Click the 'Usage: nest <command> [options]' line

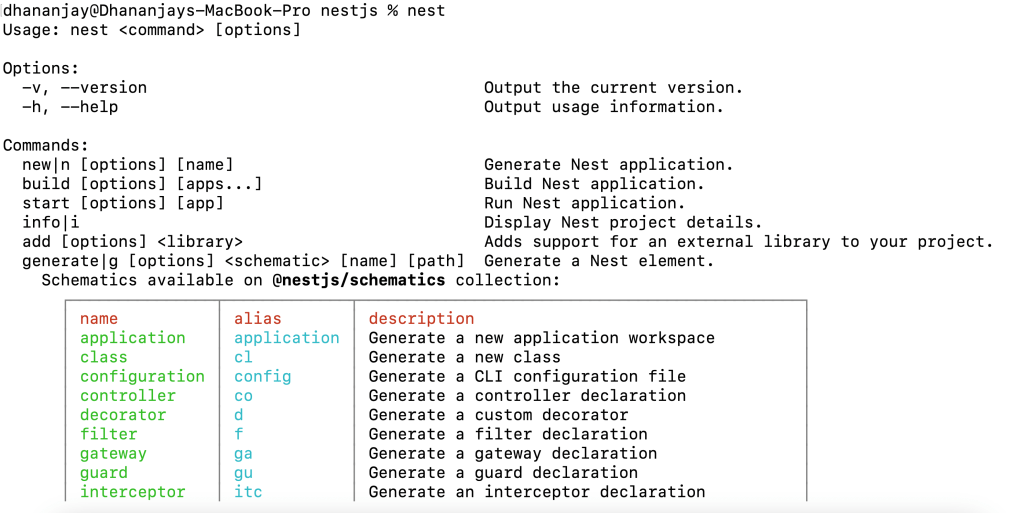[x=151, y=30]
